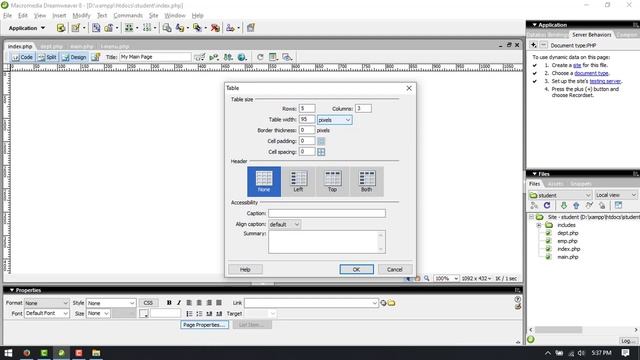The height and width of the screenshot is (360, 640).
Task: Select the None header option
Action: click(264, 181)
